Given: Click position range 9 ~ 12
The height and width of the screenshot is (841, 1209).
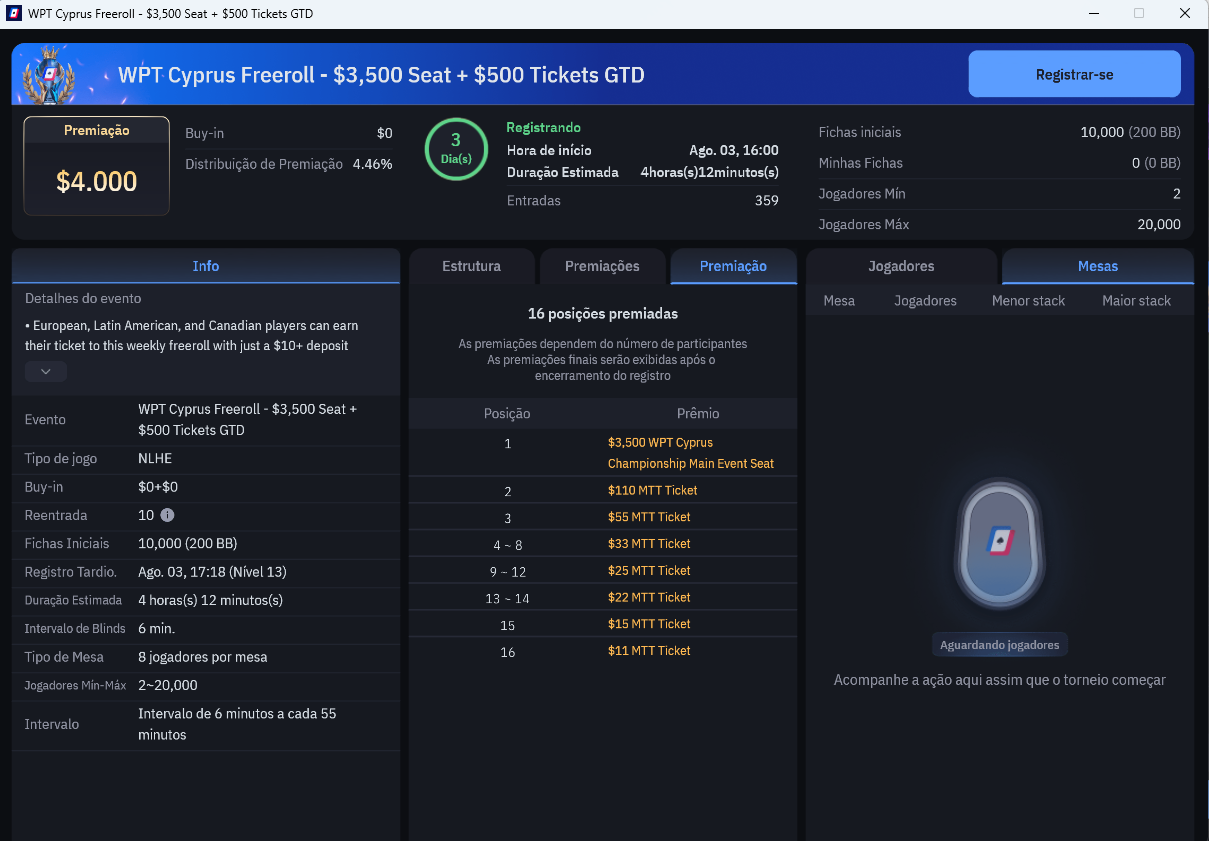Looking at the screenshot, I should [507, 572].
